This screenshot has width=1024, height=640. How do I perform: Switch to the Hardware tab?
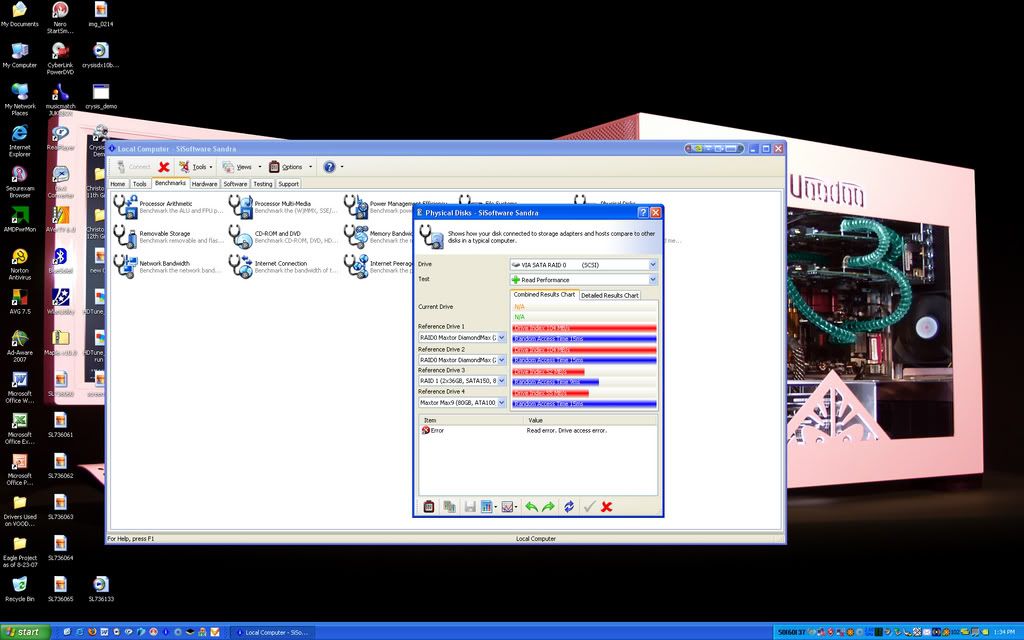[x=204, y=184]
